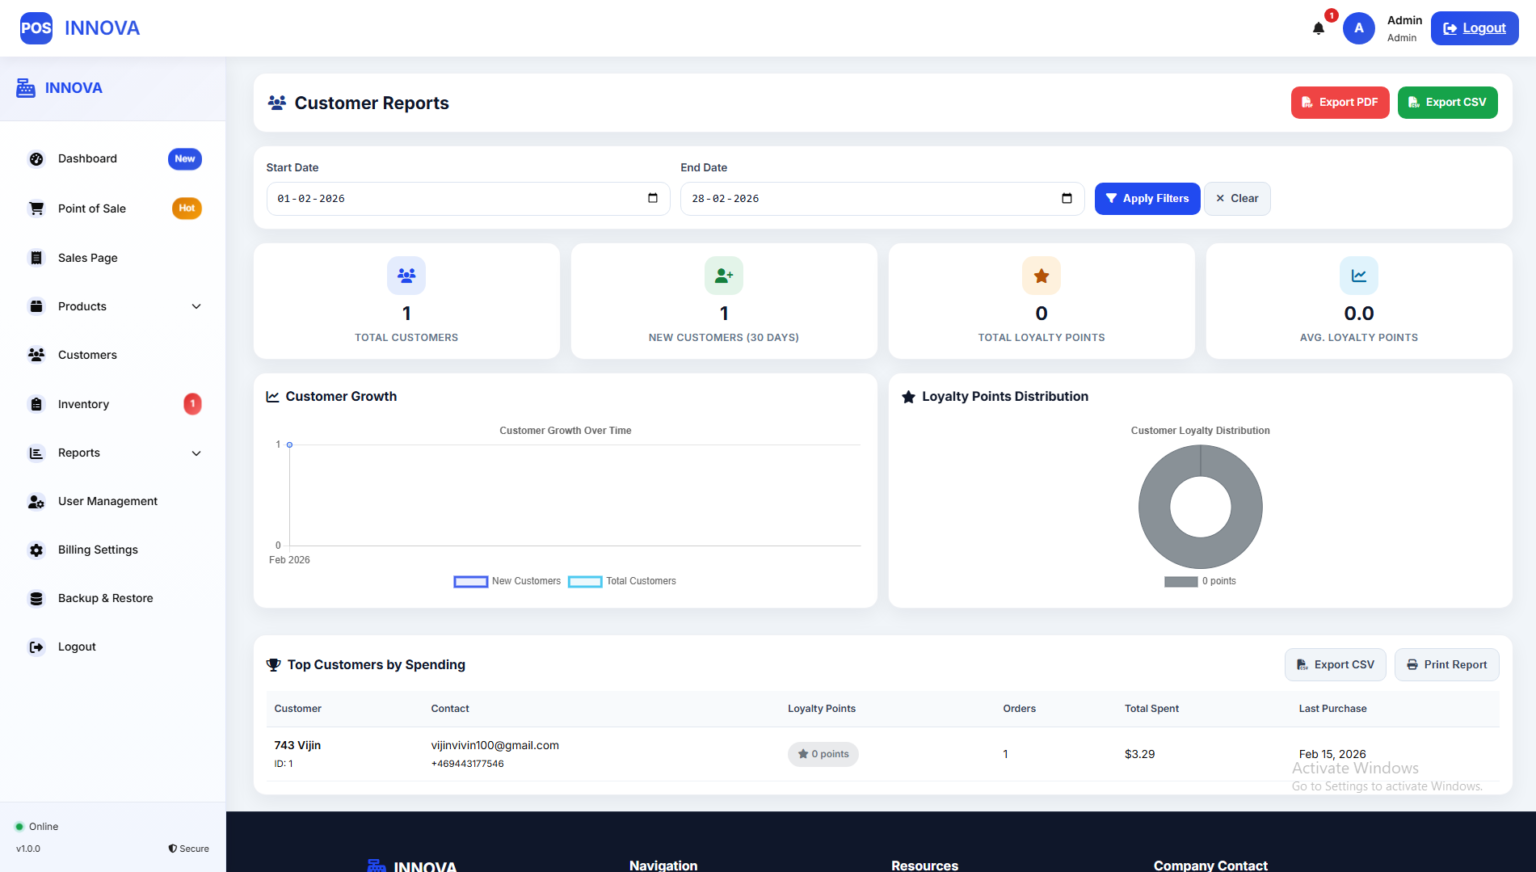Click email vijinvivin100@gmail.com
This screenshot has width=1536, height=872.
495,745
